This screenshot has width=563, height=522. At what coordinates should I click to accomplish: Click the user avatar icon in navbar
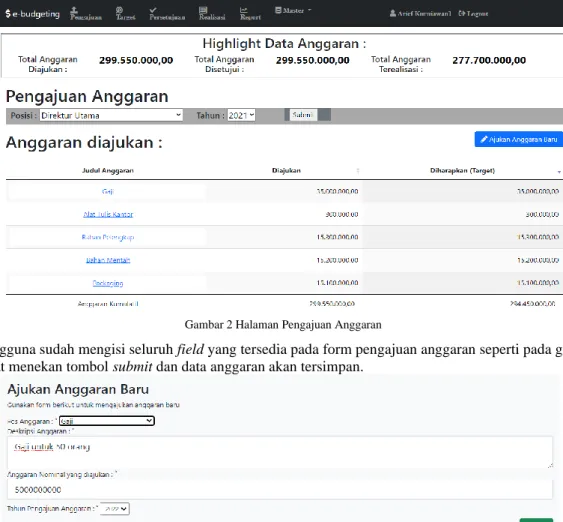[x=393, y=14]
